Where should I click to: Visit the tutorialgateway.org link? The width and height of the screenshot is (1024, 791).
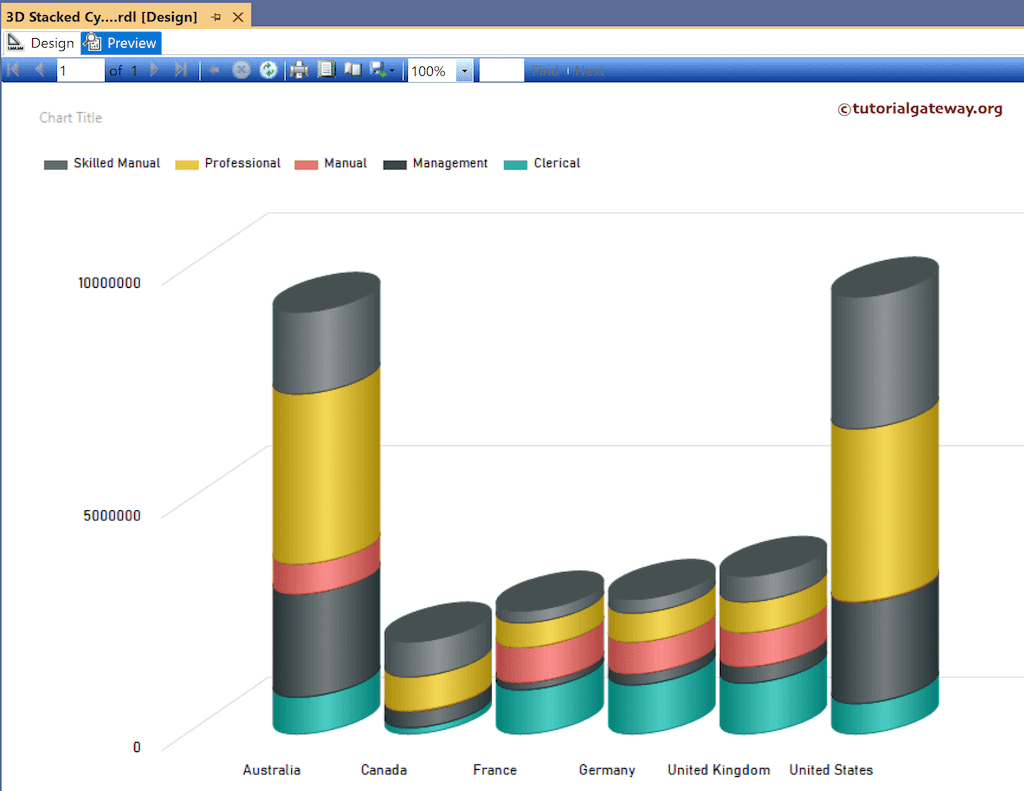(921, 108)
